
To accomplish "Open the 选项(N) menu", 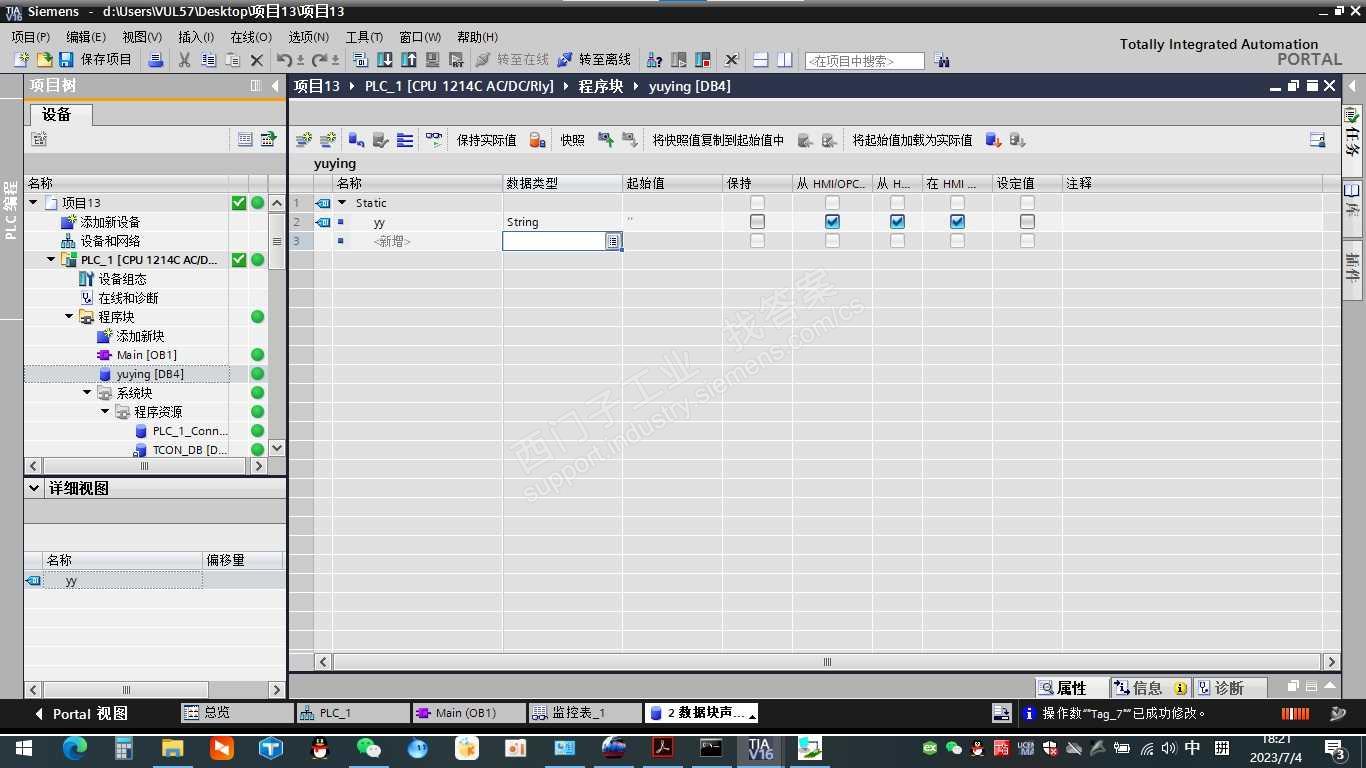I will coord(308,37).
